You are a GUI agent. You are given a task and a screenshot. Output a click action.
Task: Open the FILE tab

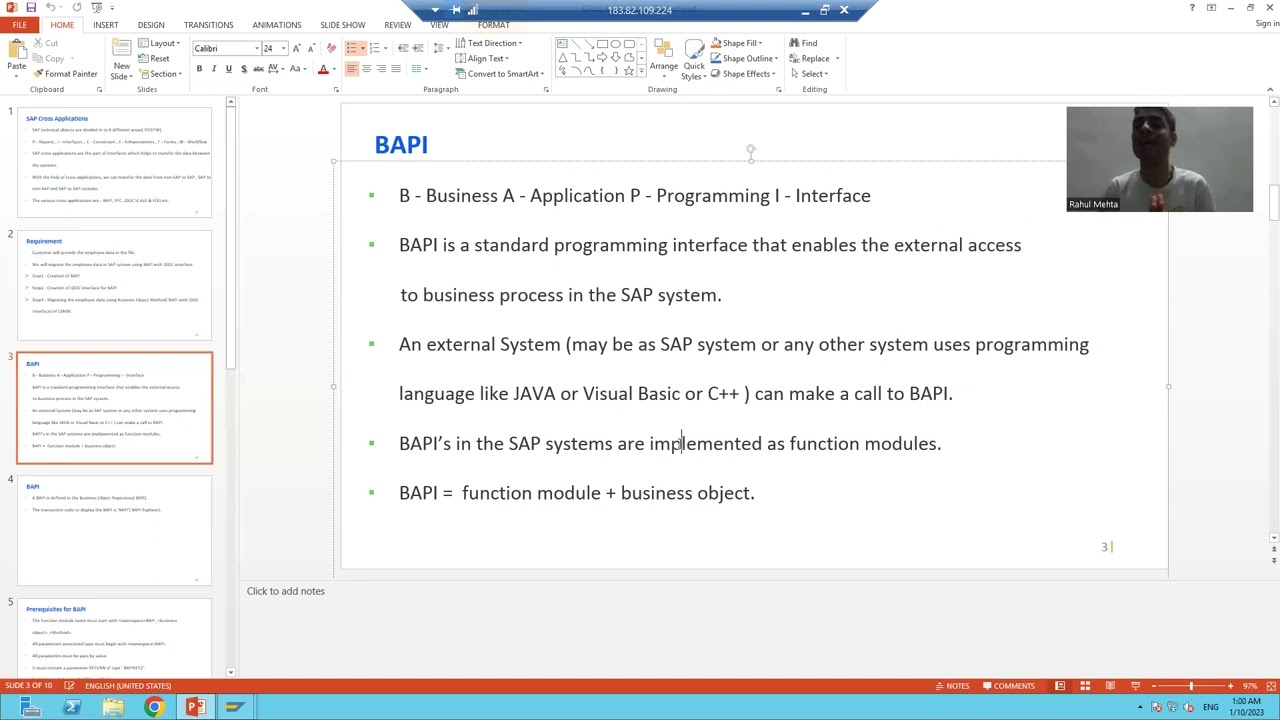(x=19, y=24)
